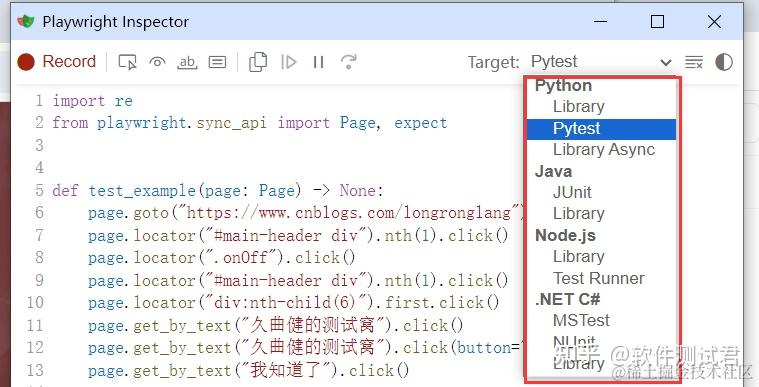Select the Assert value icon
The image size is (759, 387).
click(217, 62)
